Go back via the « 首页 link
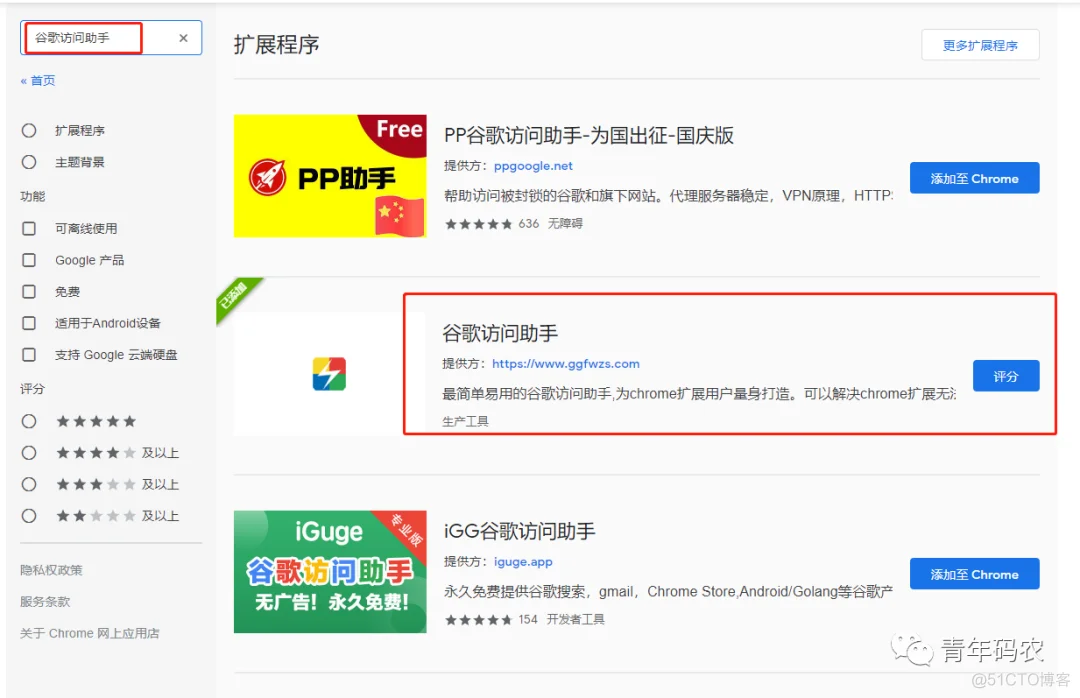Screen dimensions: 1080x698 coord(38,81)
